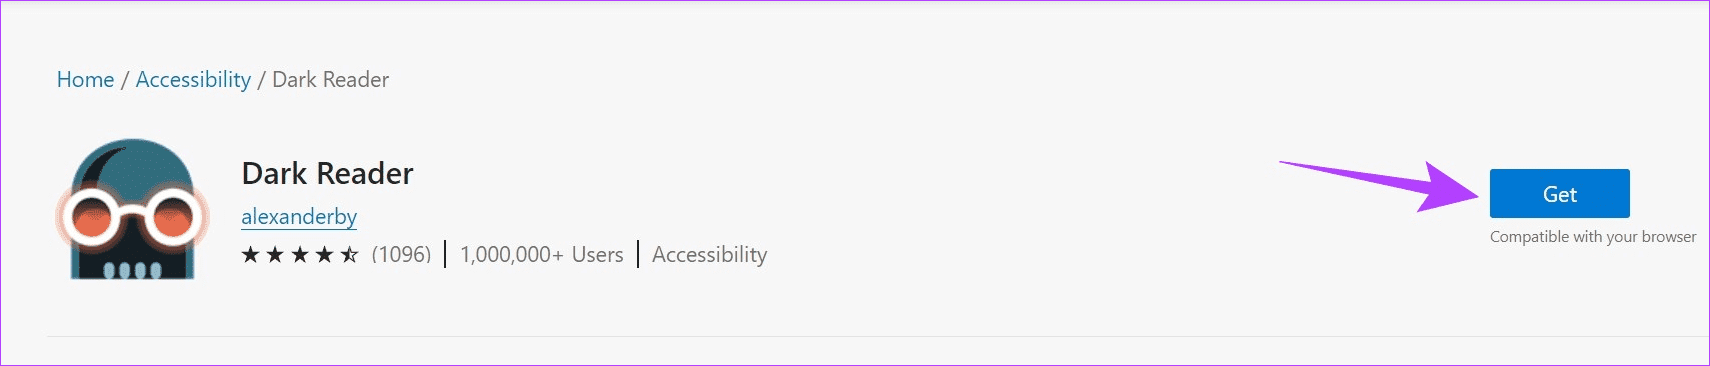Click the first rating star
The width and height of the screenshot is (1710, 366).
click(x=251, y=255)
